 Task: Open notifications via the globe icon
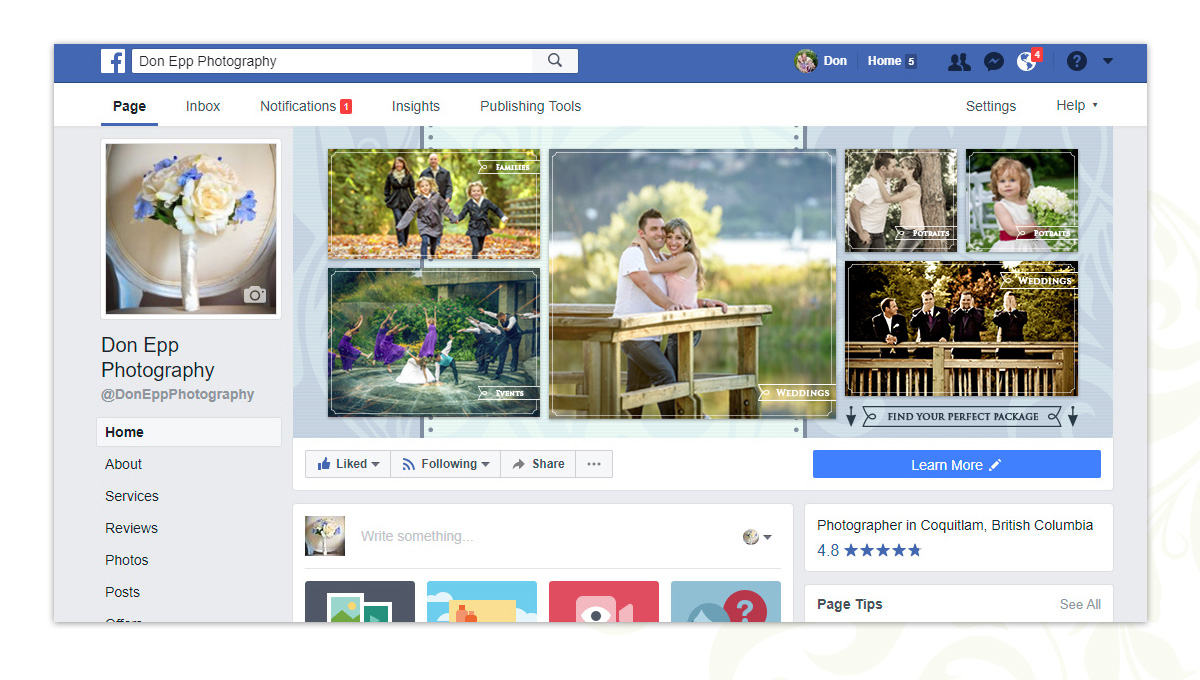pos(1026,61)
